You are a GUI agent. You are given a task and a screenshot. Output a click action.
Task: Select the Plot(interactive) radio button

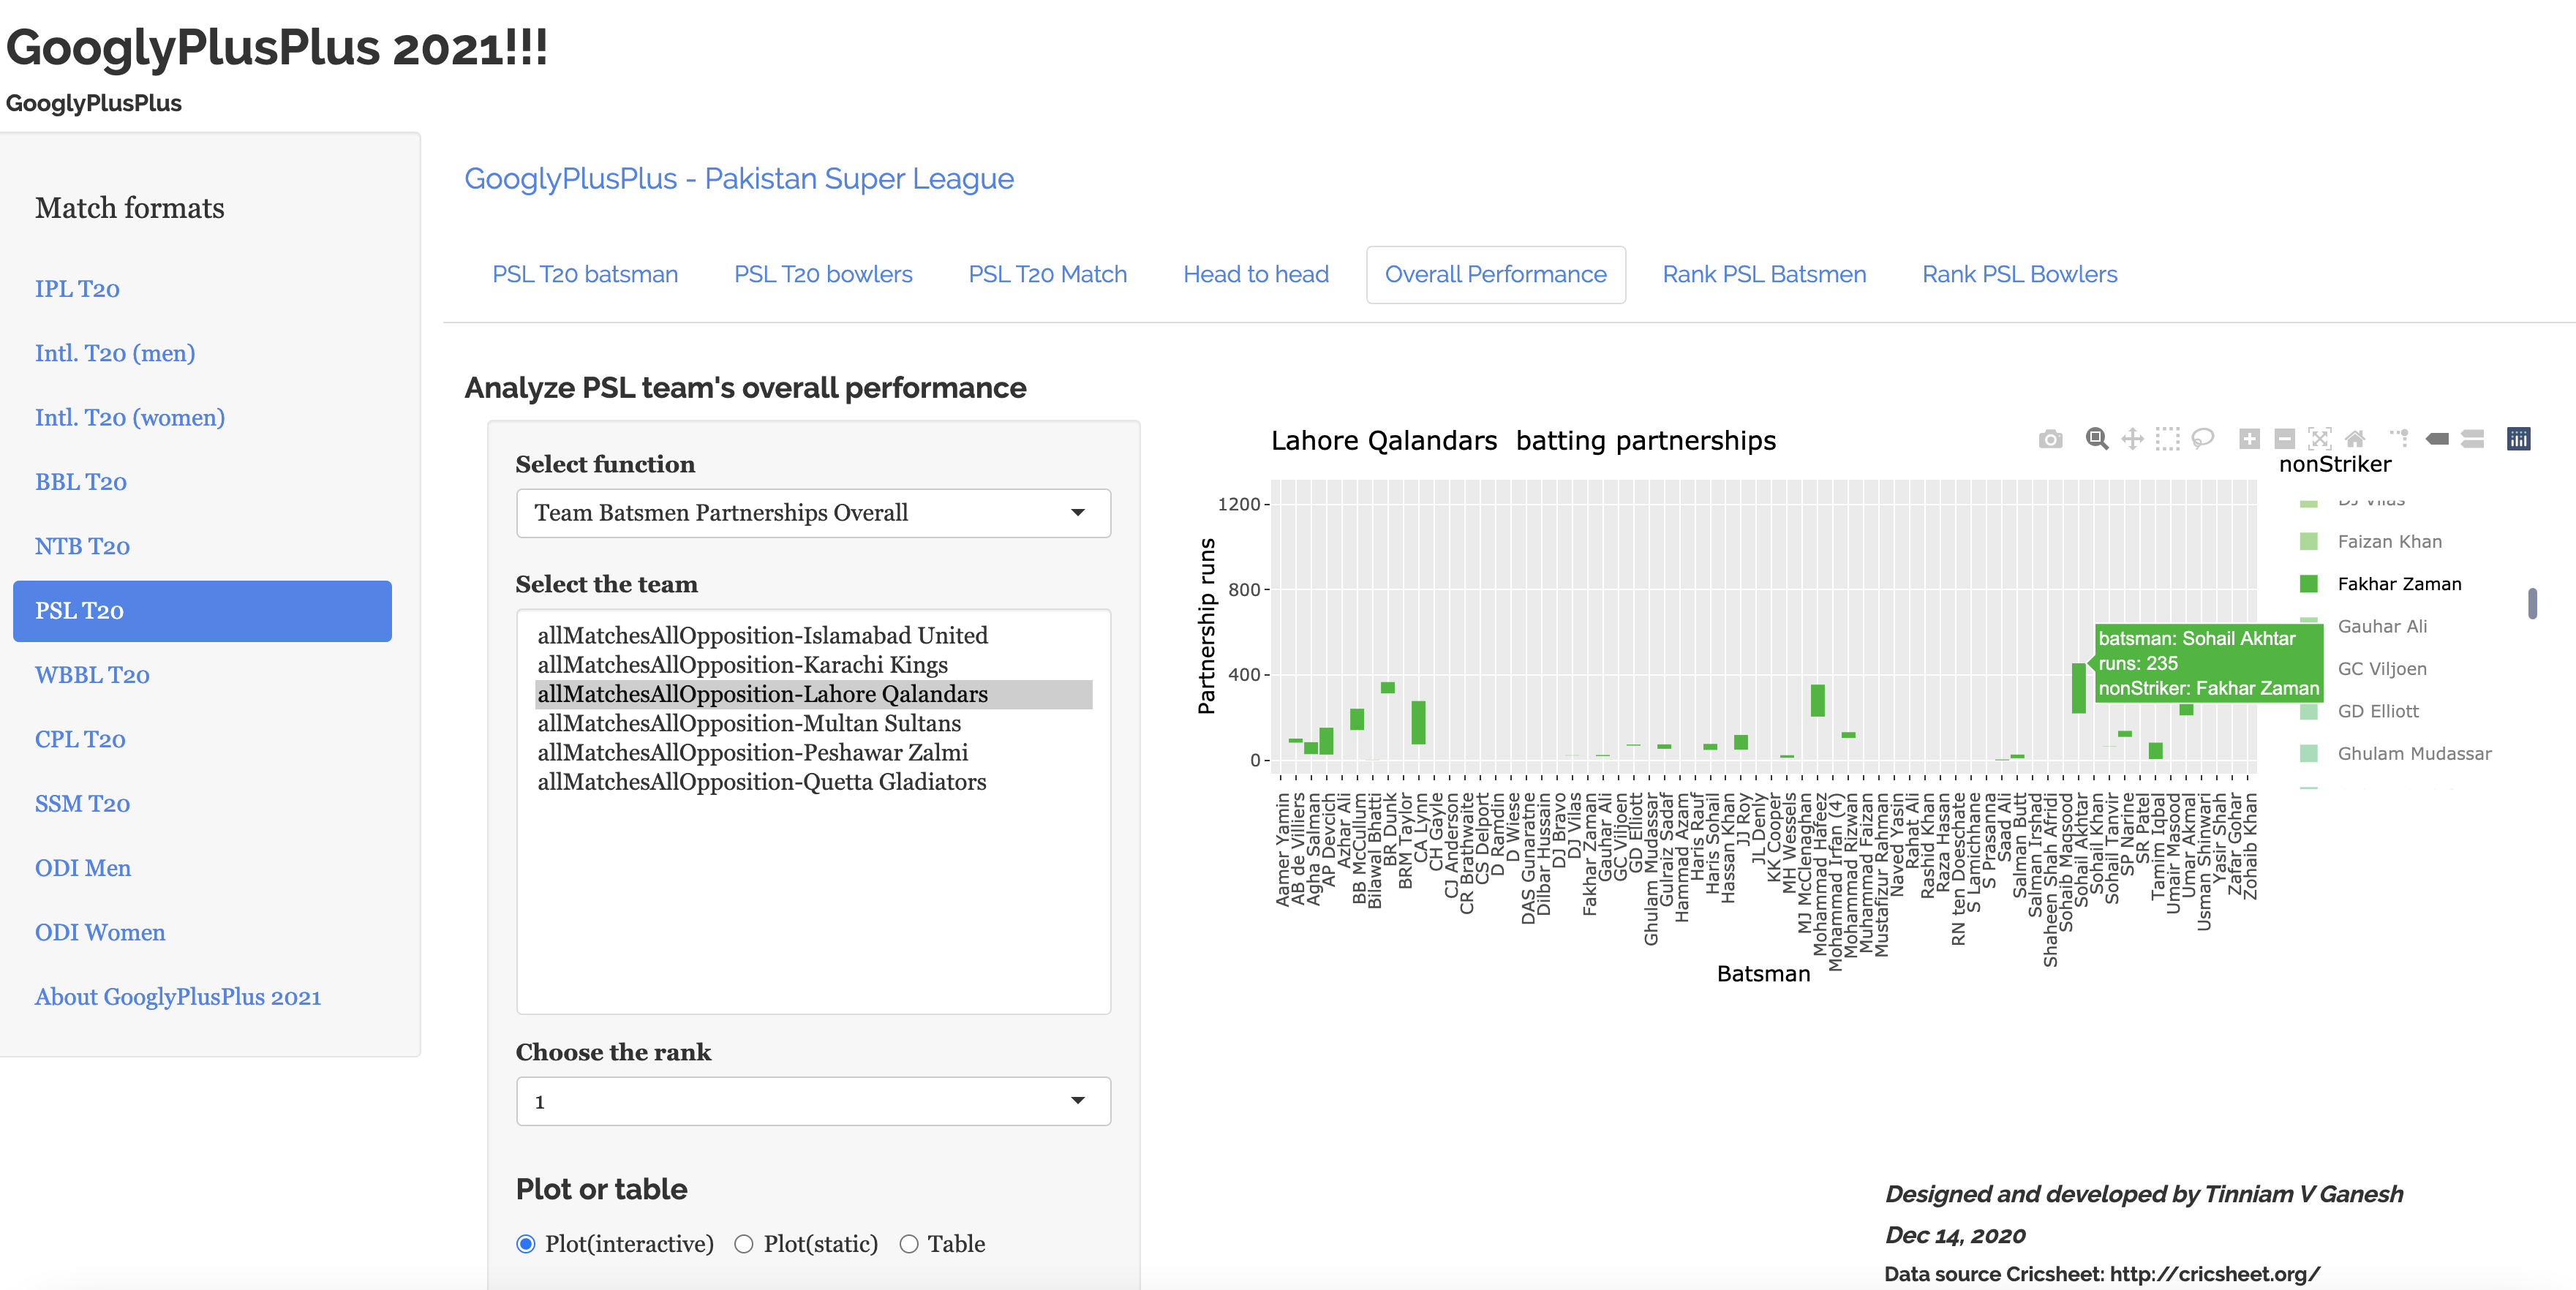pos(526,1244)
